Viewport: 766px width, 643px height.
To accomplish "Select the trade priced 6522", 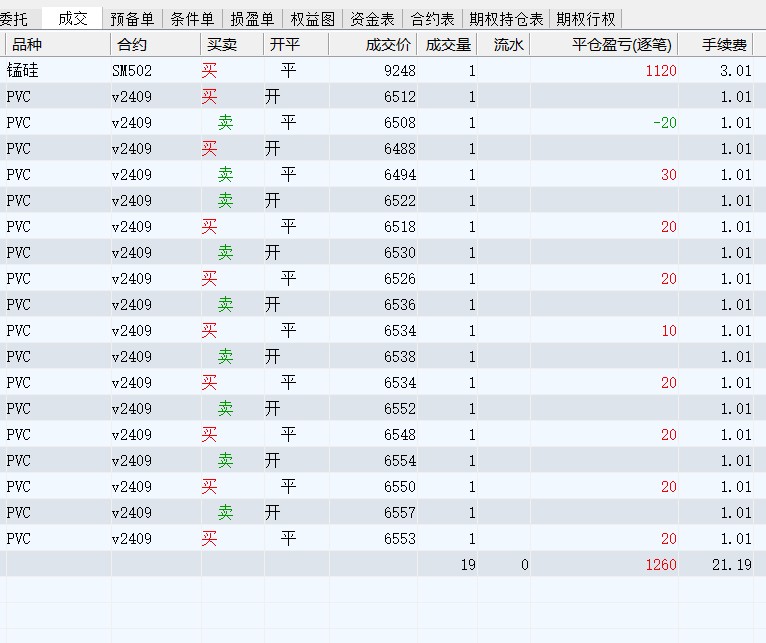I will (x=383, y=200).
